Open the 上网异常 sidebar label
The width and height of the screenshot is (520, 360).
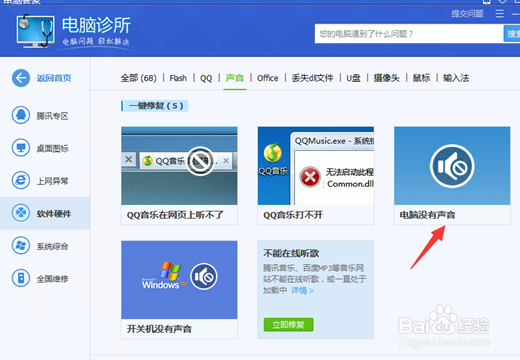[x=52, y=181]
